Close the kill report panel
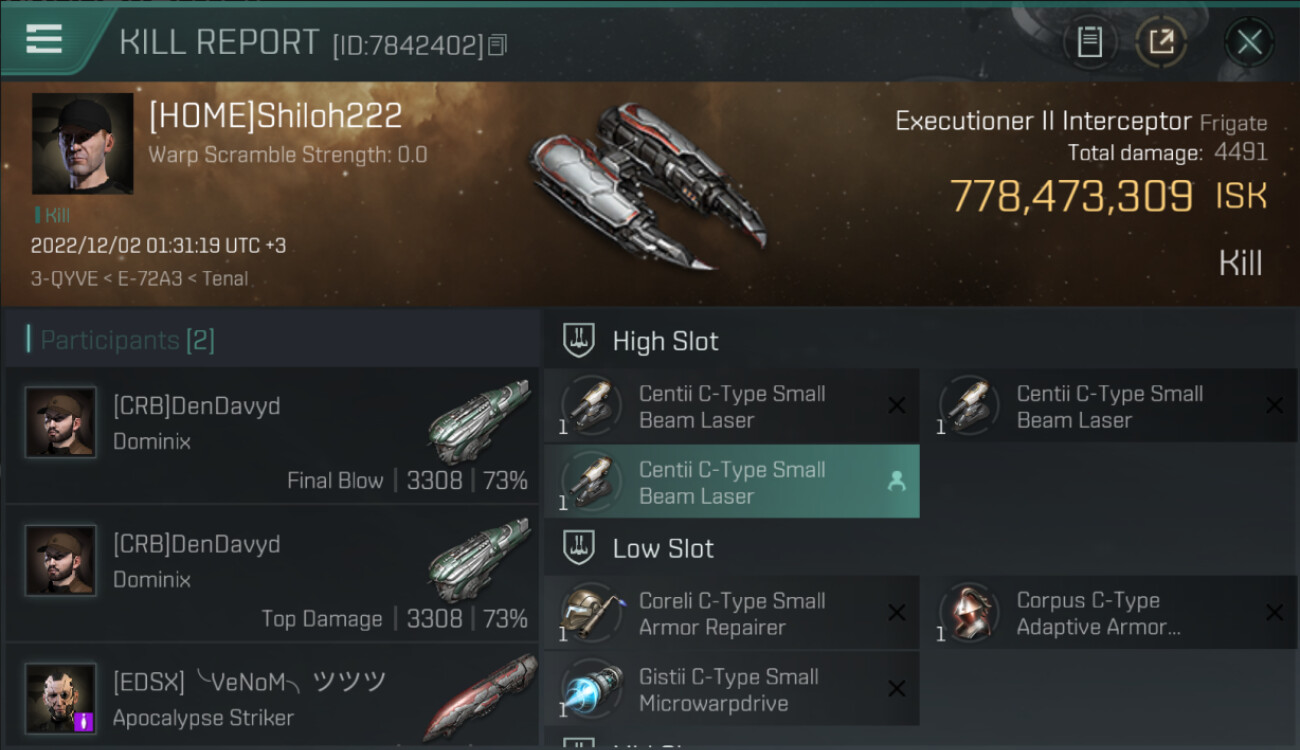The image size is (1300, 750). (1249, 42)
